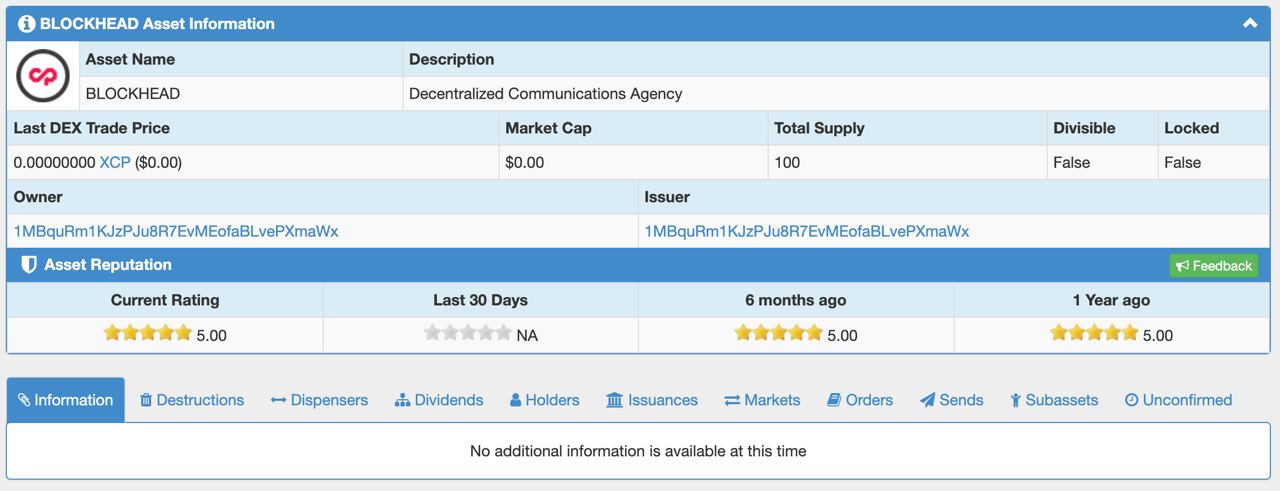Click the grey Last 30 Days stars
The image size is (1280, 491).
[x=467, y=333]
